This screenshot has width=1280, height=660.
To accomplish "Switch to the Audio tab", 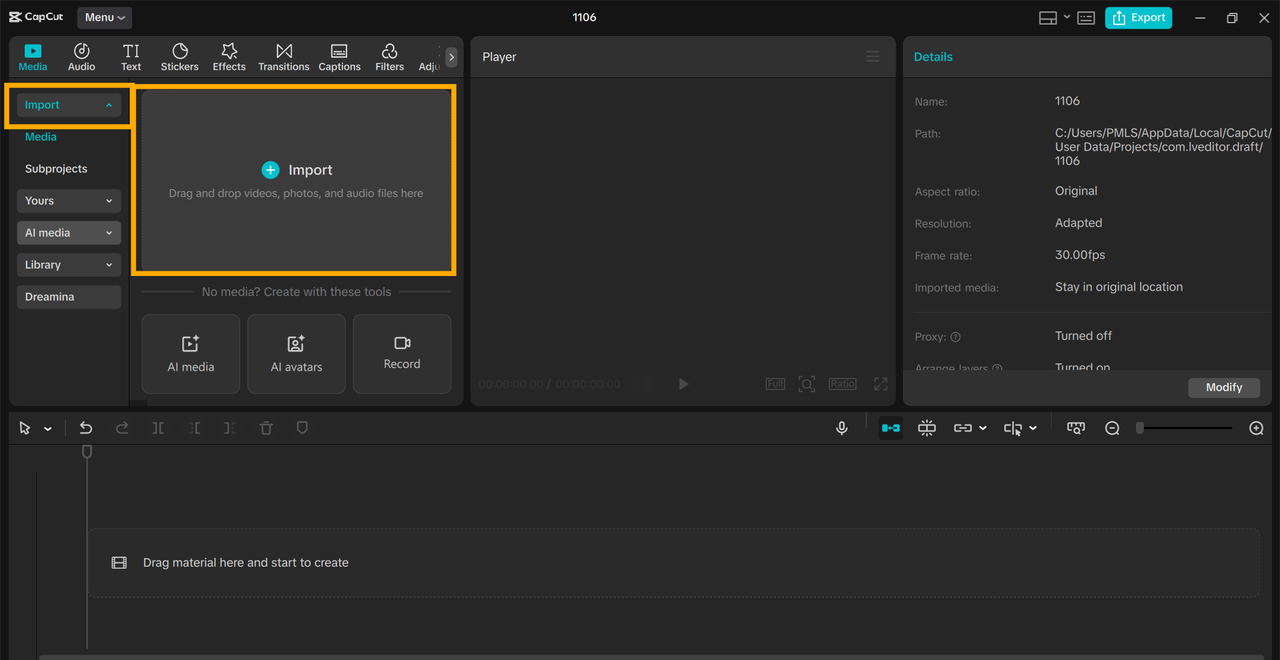I will pos(82,57).
